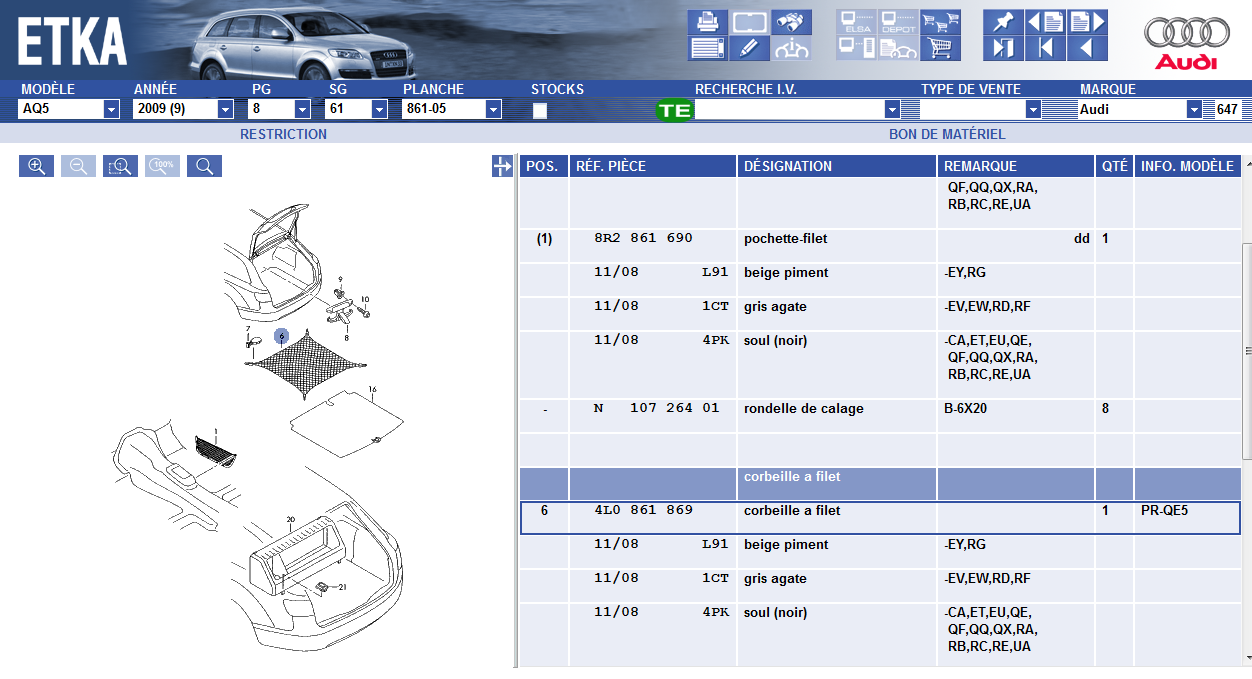Open the binoculars search tool
Viewport: 1252px width, 679px height.
792,21
